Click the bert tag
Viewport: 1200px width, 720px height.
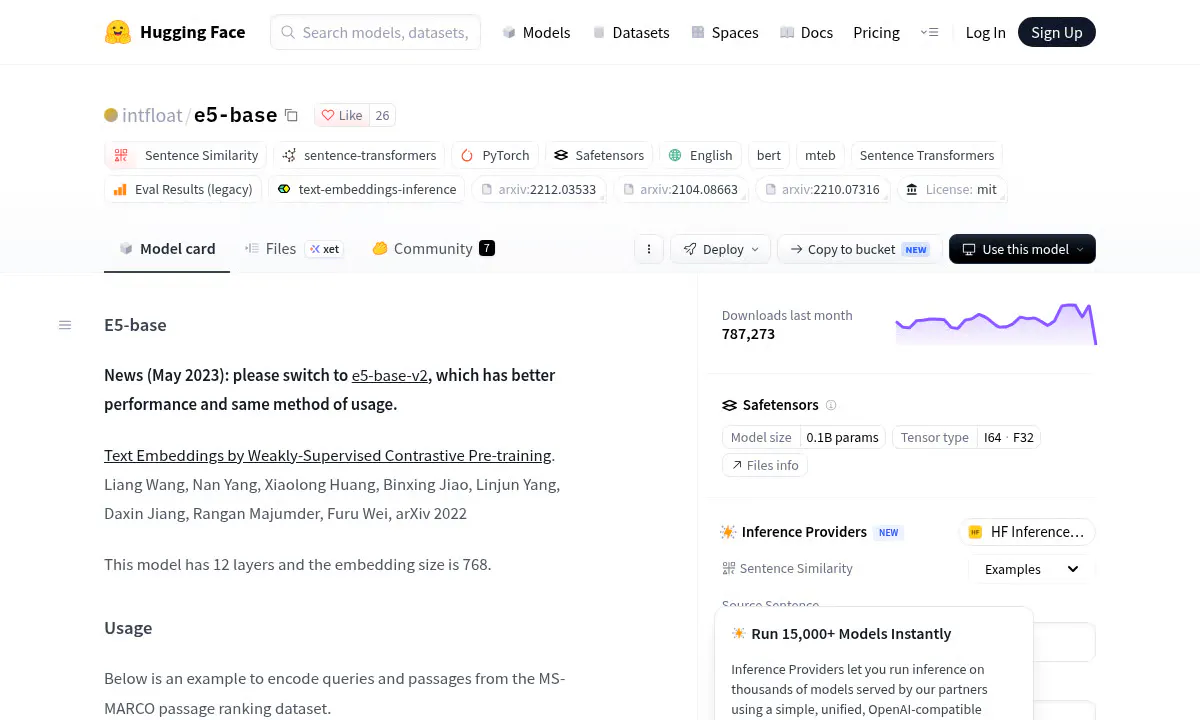point(769,155)
